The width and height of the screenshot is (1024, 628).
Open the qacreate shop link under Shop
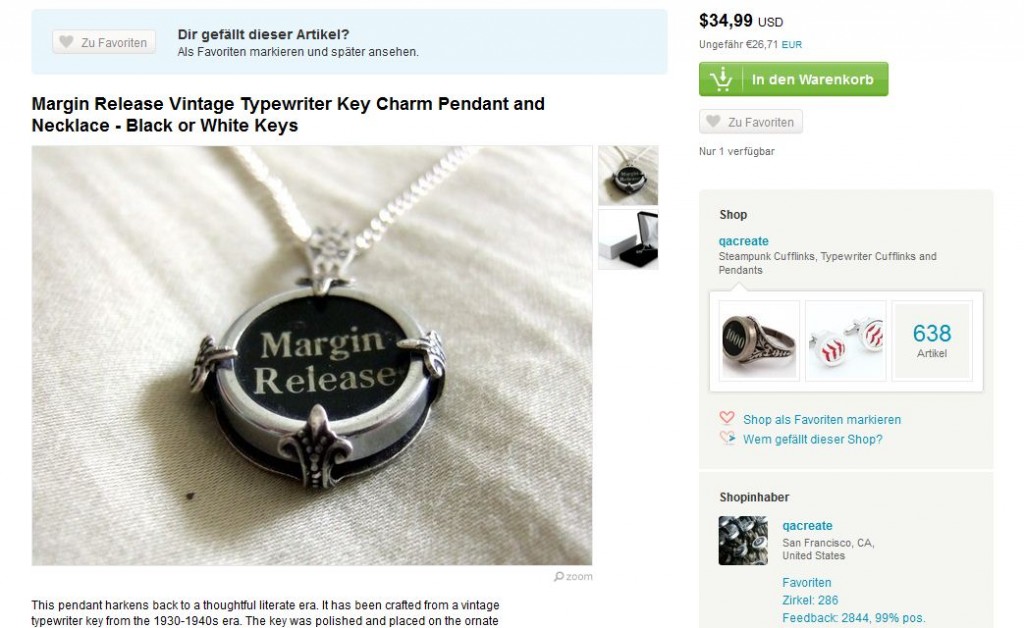click(x=743, y=241)
